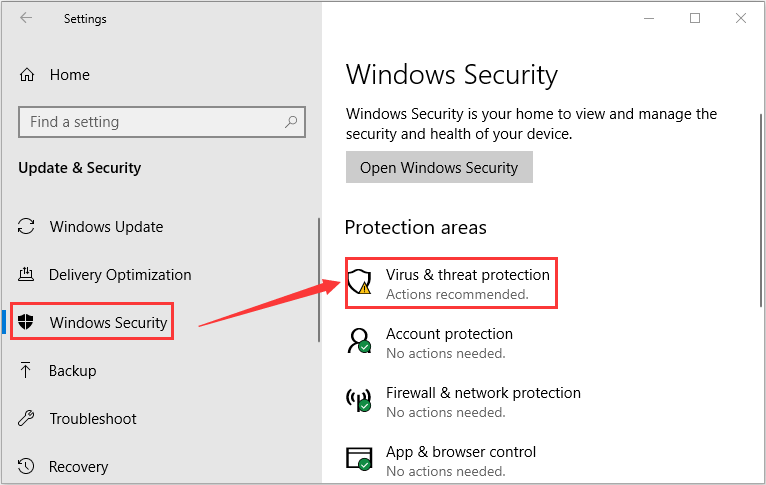Select Delivery Optimization in sidebar
This screenshot has height=485, width=766.
tap(120, 274)
